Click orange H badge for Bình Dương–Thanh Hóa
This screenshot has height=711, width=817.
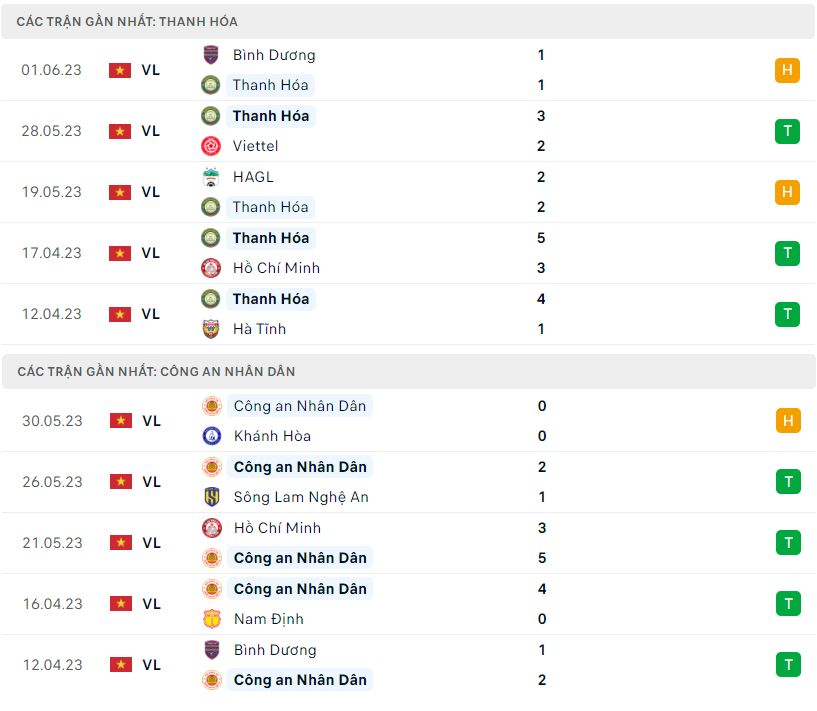[x=787, y=70]
